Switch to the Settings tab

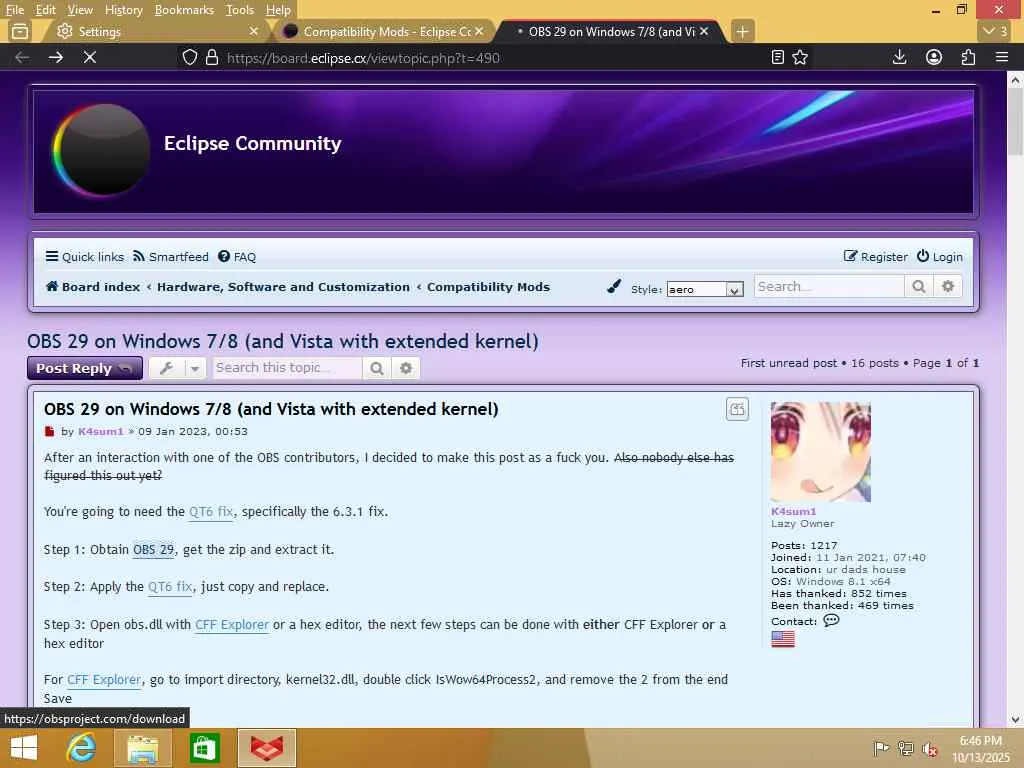pos(155,31)
